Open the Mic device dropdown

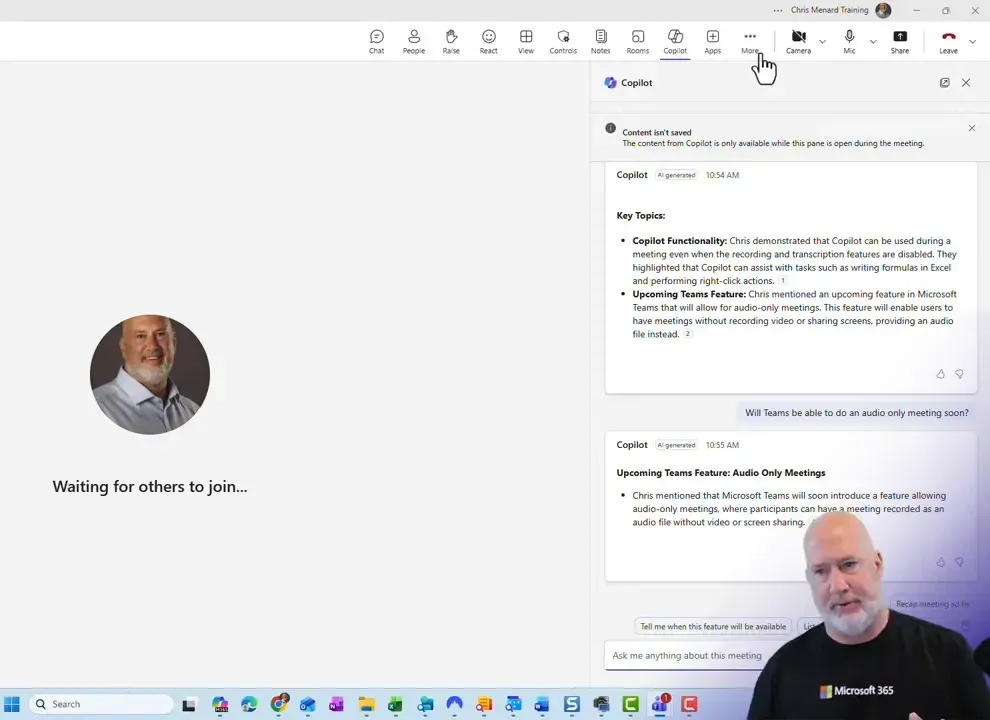coord(872,42)
